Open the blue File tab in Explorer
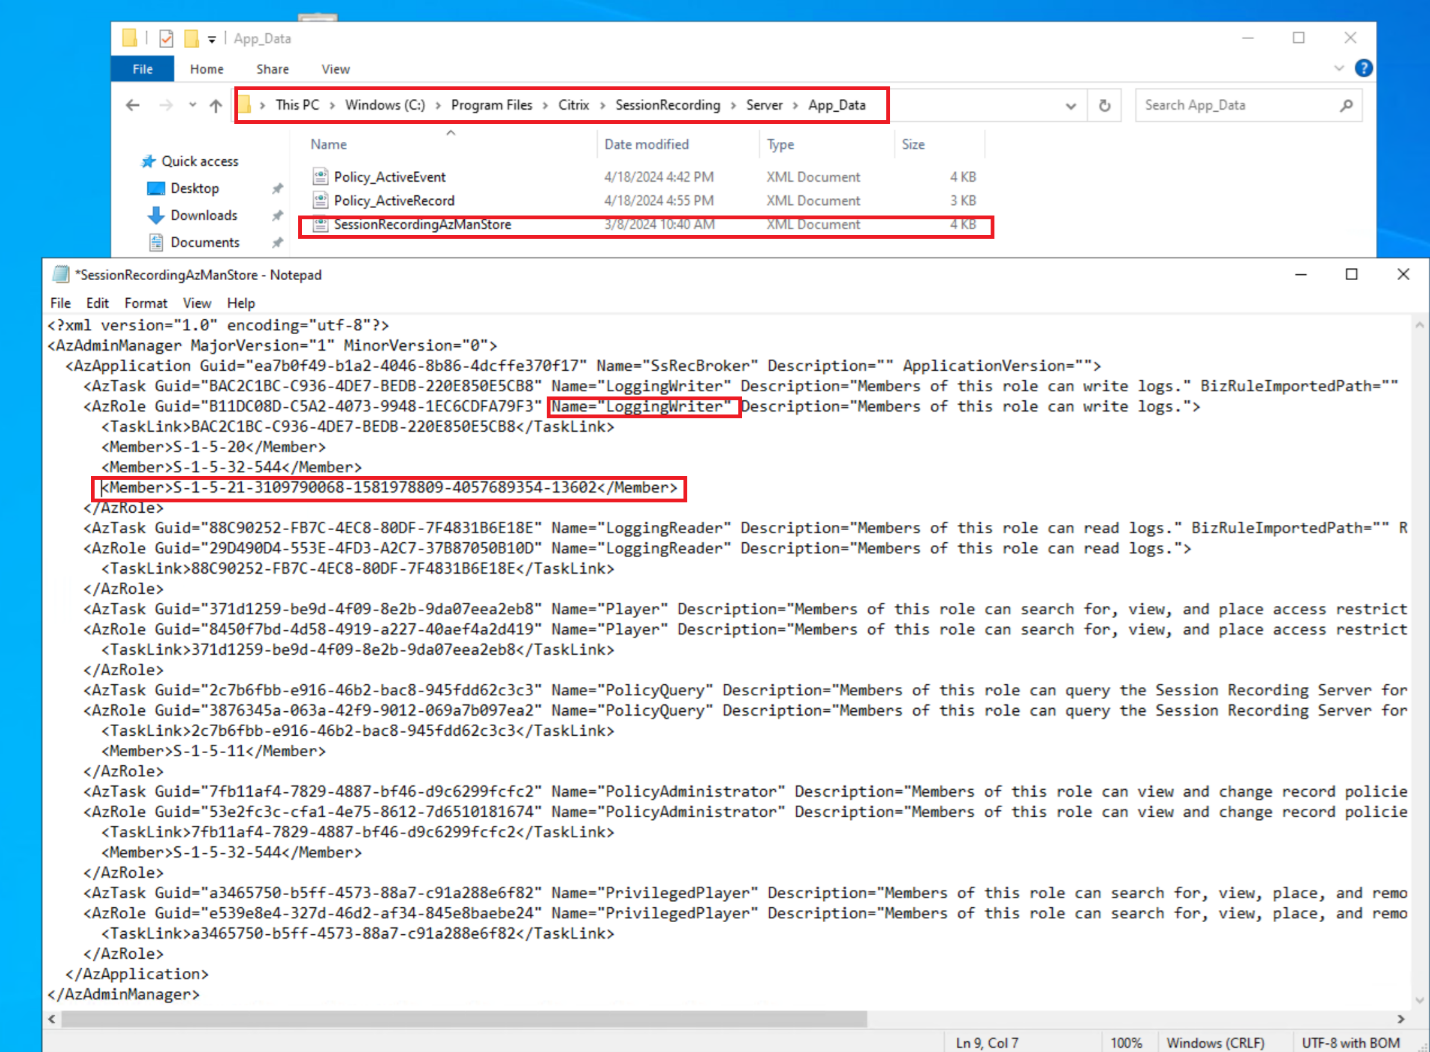This screenshot has height=1052, width=1430. [143, 69]
